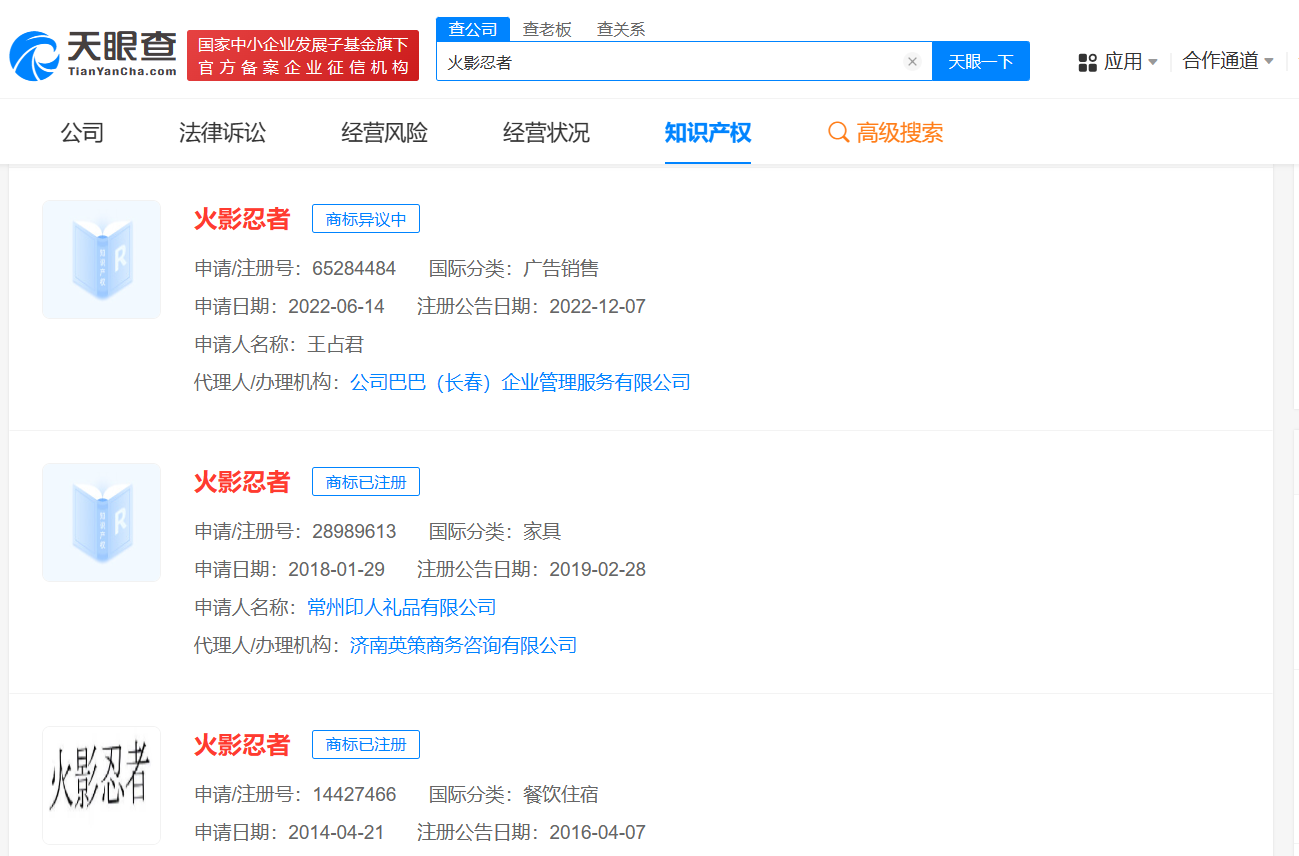The image size is (1299, 856).
Task: Click the 餐饮住宿 classification text
Action: (x=561, y=794)
